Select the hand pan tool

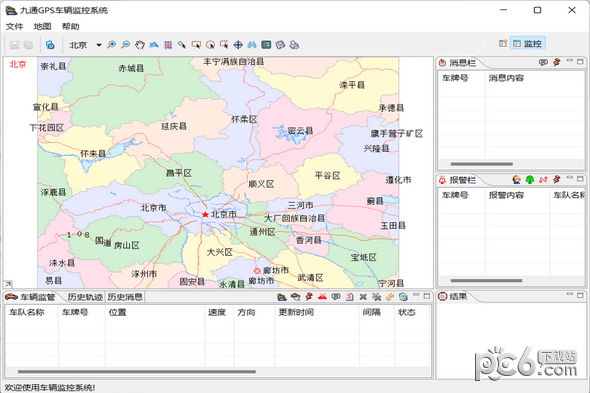[140, 45]
